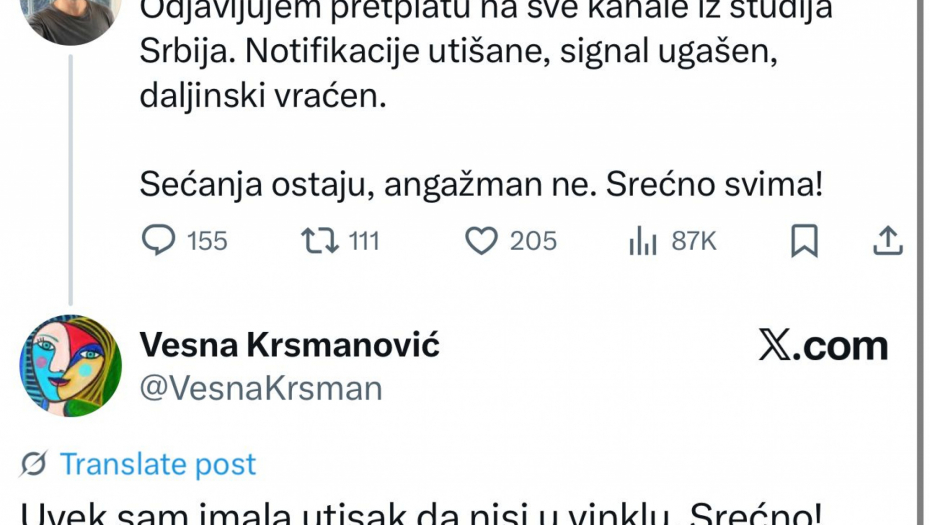Click the translate icon beside Translate post
Viewport: 930px width, 525px height.
click(x=34, y=464)
